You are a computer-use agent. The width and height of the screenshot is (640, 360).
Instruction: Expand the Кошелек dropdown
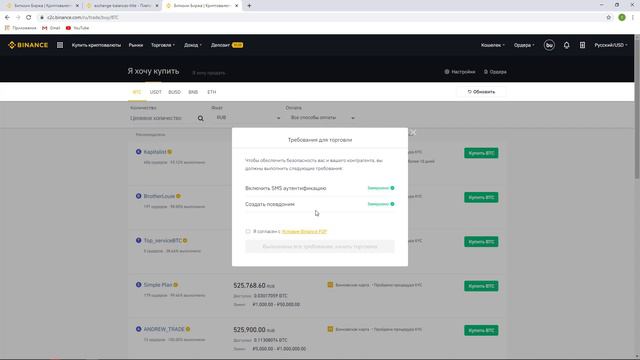(493, 45)
